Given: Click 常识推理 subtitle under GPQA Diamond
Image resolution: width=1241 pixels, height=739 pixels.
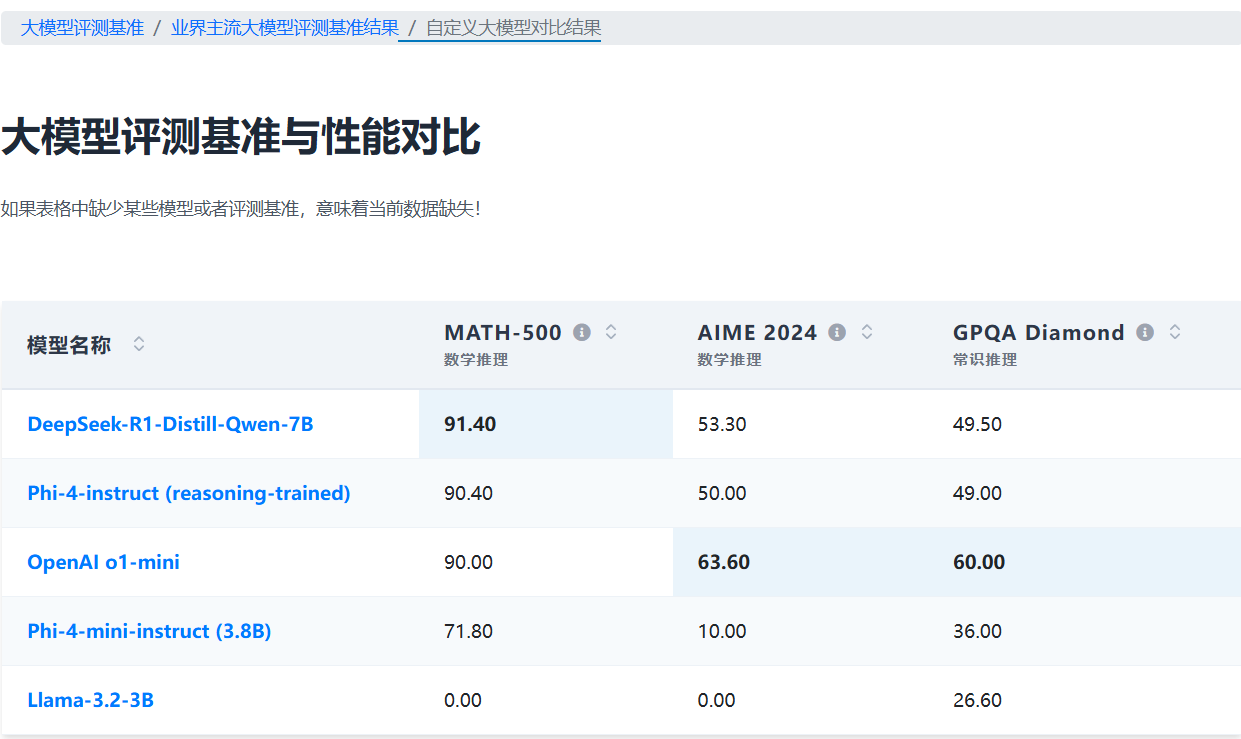Looking at the screenshot, I should tap(985, 360).
